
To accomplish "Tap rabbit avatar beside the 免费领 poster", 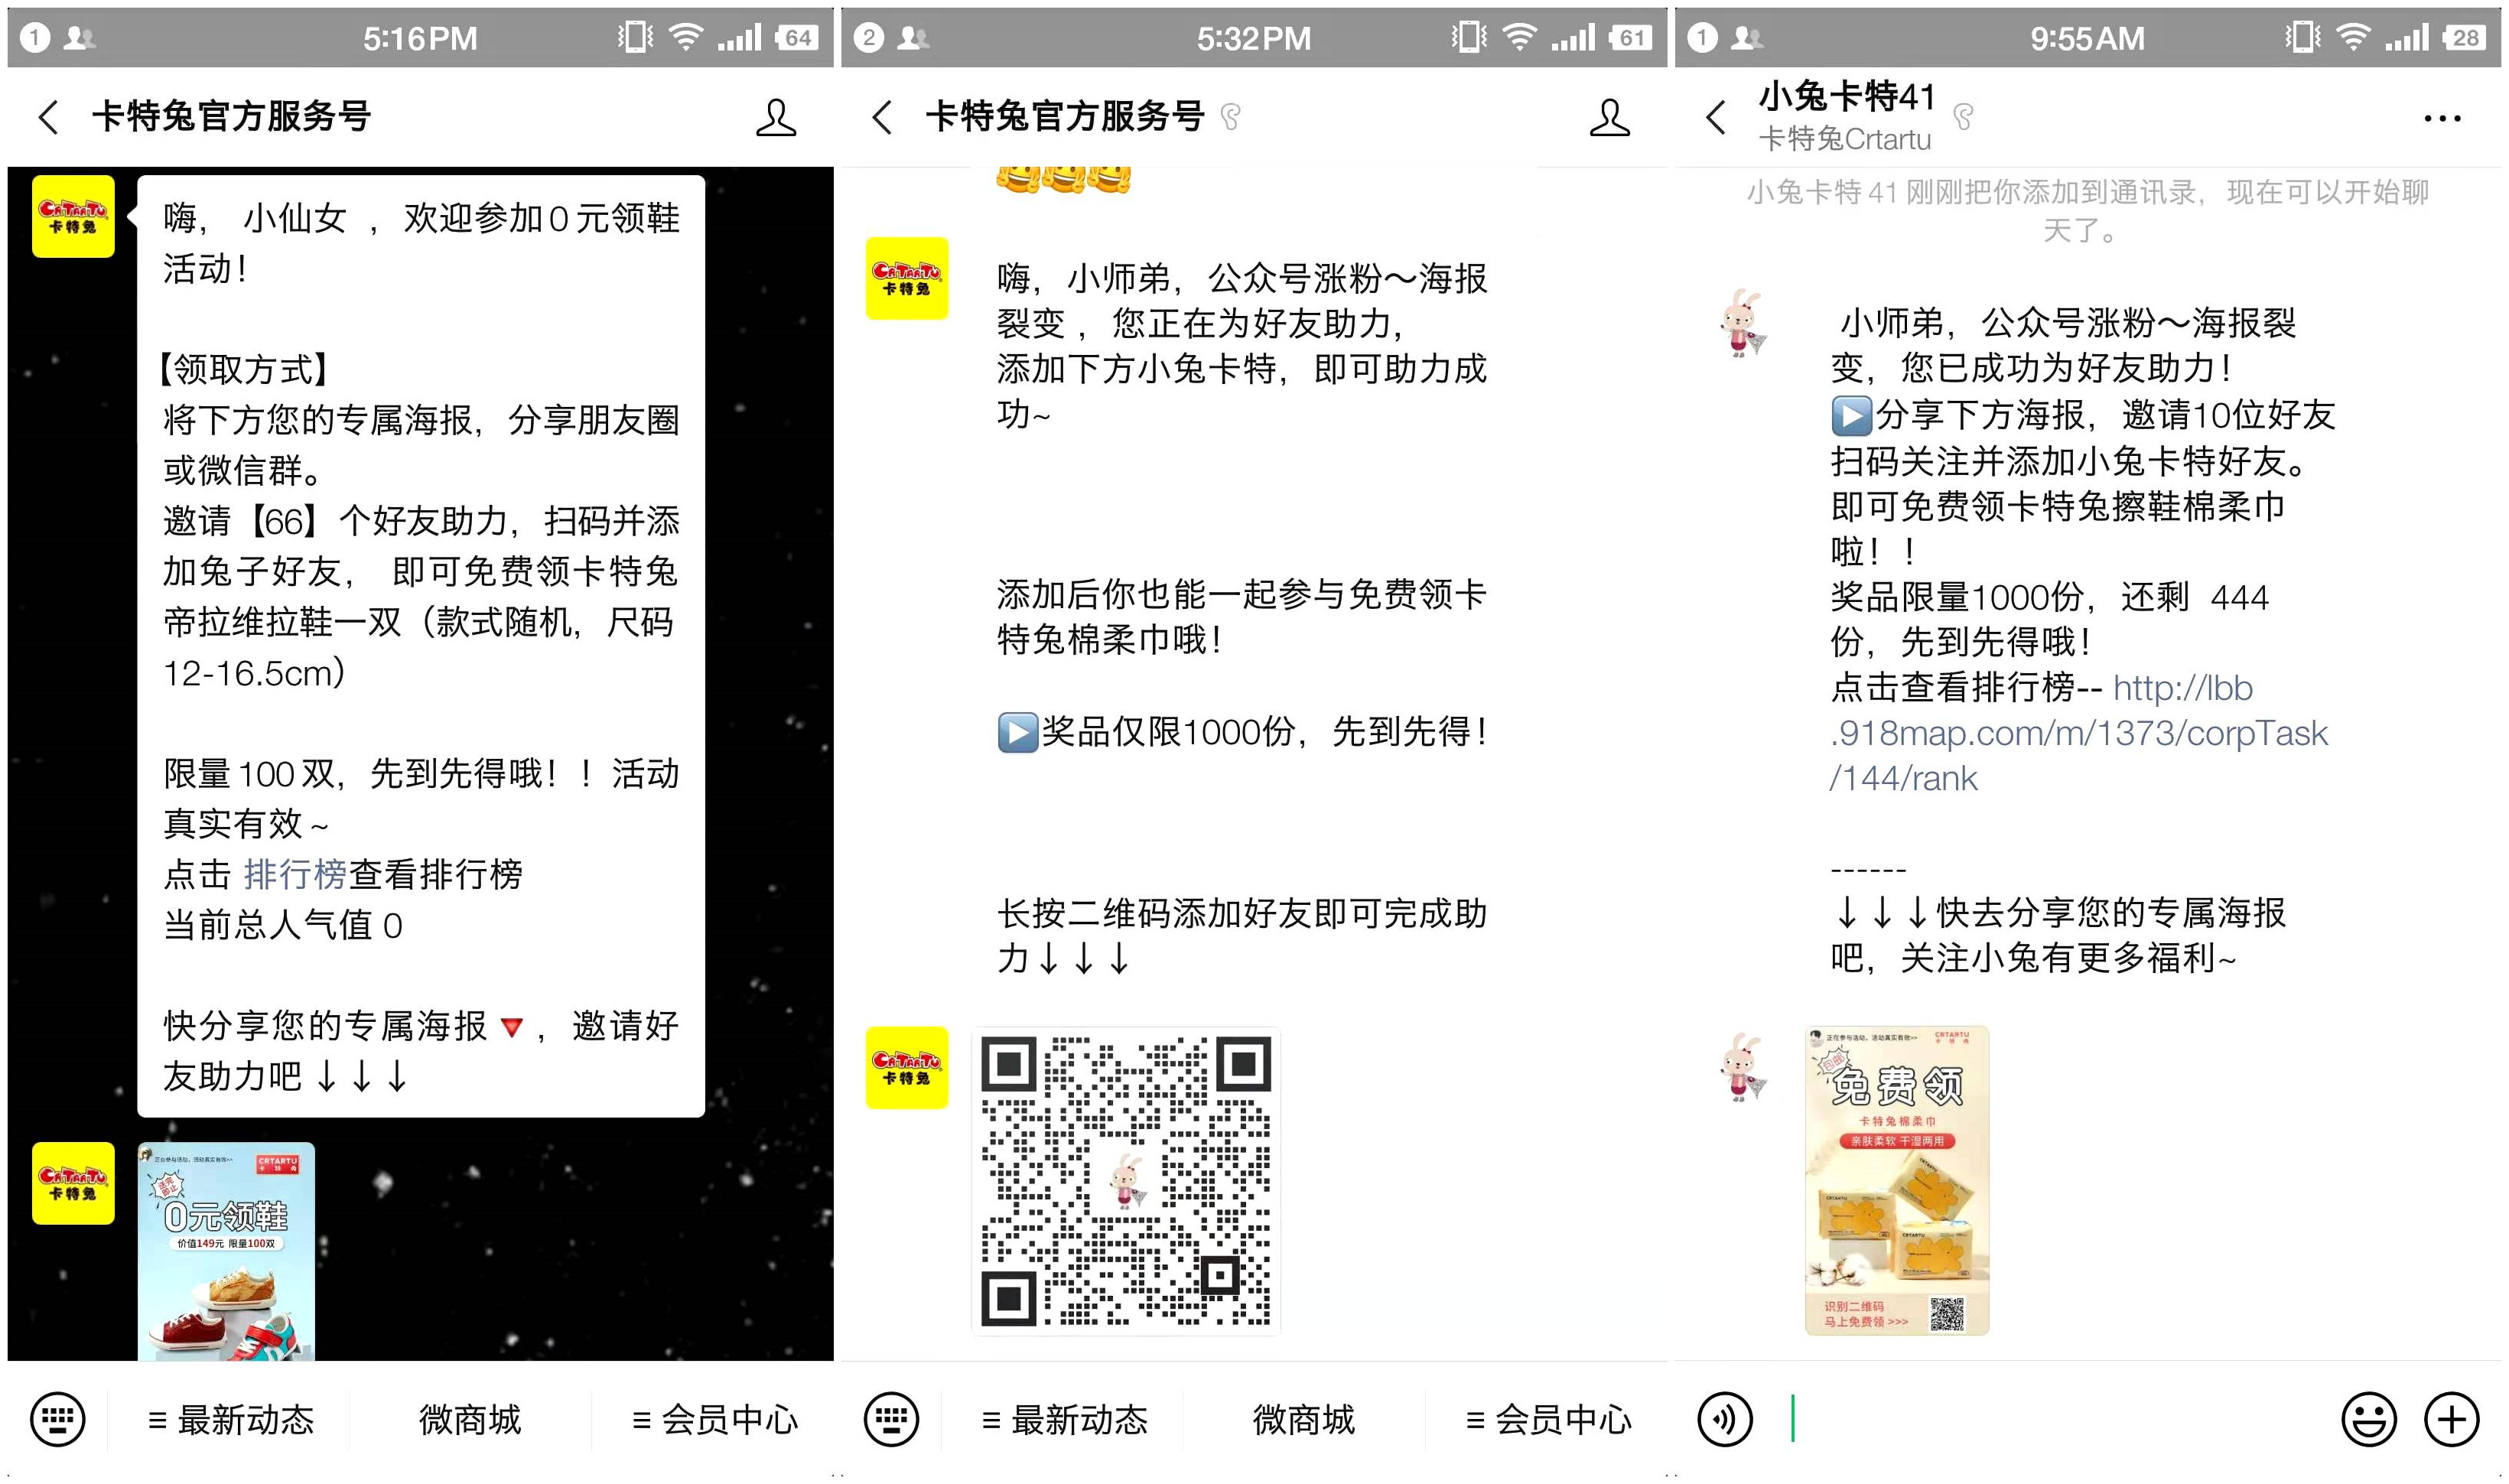I will [1743, 1067].
